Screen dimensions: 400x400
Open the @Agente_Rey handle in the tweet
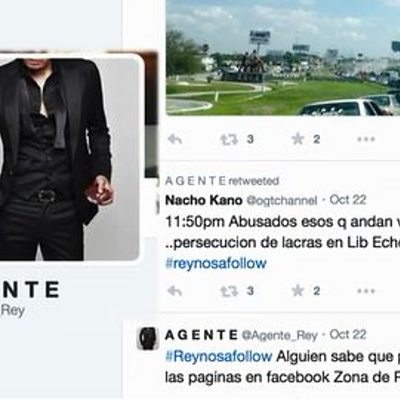point(279,335)
